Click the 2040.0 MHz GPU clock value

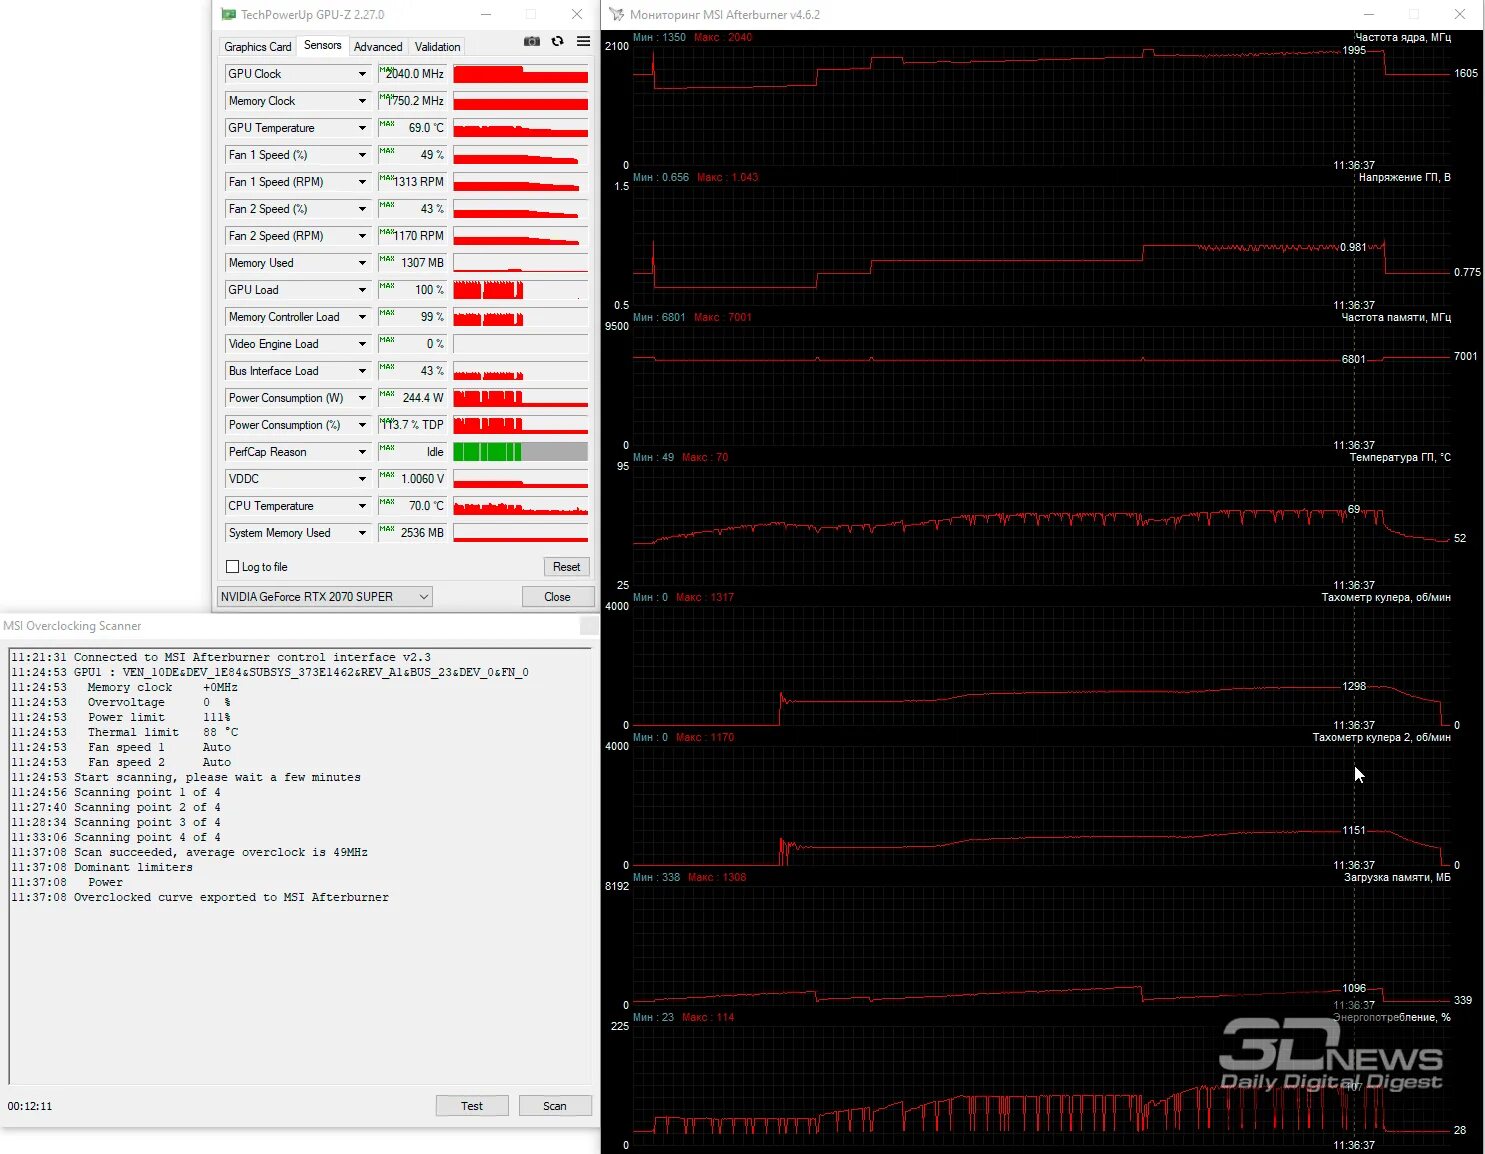coord(412,74)
